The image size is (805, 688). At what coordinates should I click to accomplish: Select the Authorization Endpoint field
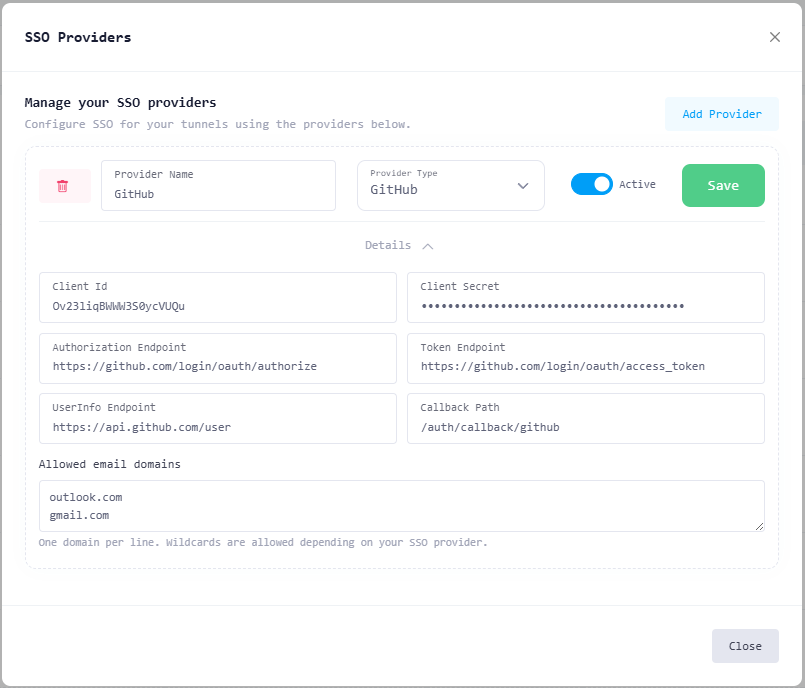pyautogui.click(x=218, y=366)
